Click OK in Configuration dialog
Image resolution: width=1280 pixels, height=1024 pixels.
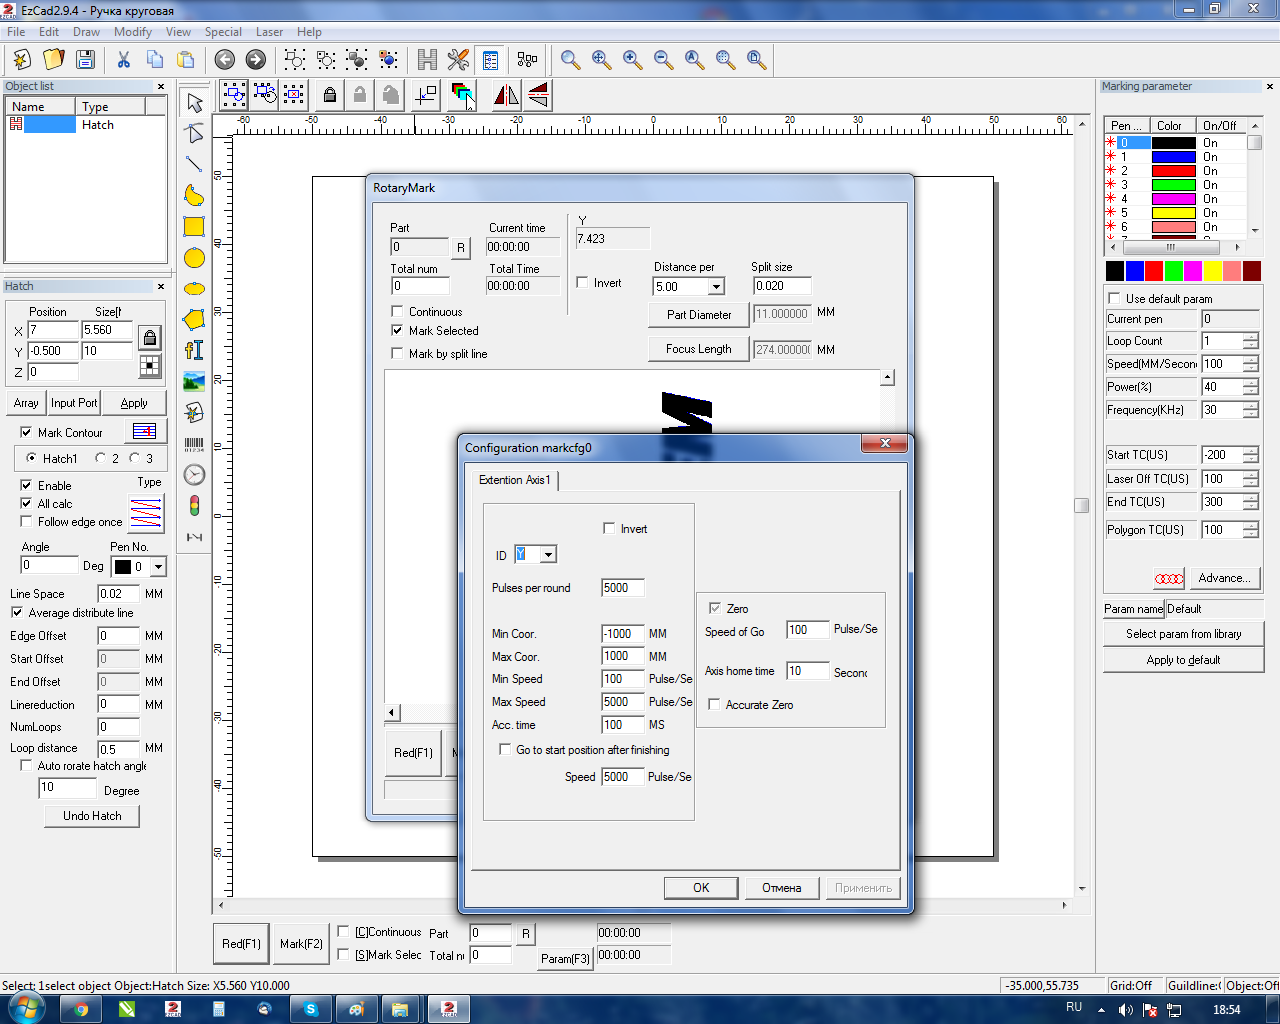click(x=701, y=887)
